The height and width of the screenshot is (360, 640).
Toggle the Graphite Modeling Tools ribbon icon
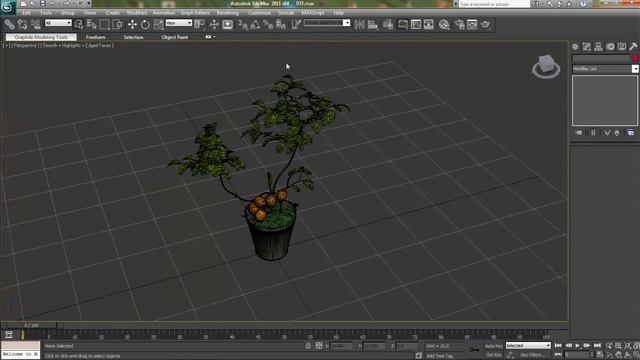tap(402, 24)
